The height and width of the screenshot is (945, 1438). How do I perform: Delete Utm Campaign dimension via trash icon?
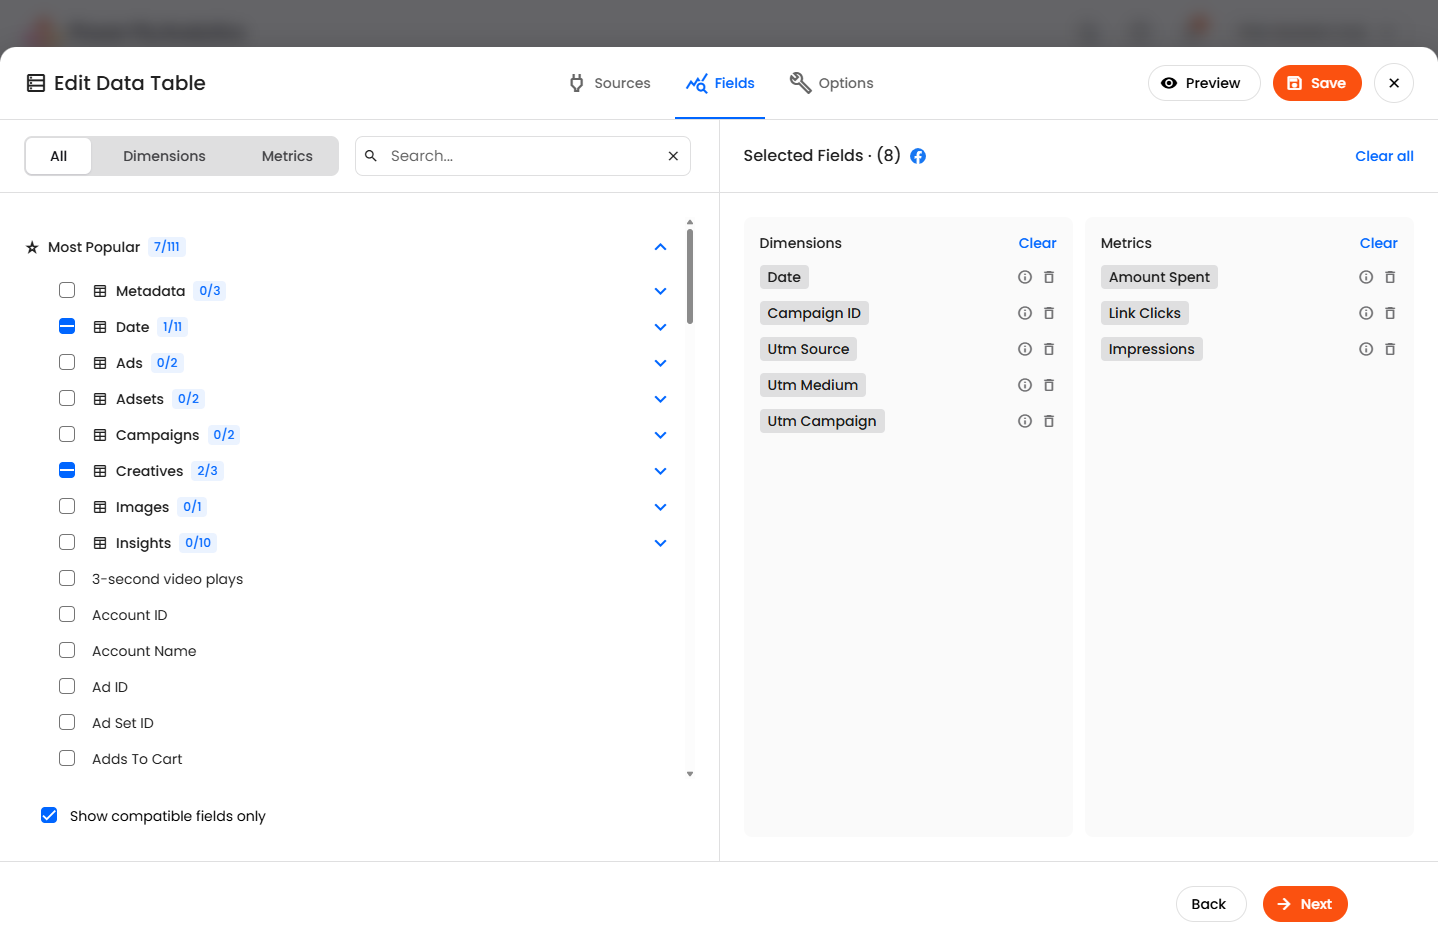[1049, 421]
